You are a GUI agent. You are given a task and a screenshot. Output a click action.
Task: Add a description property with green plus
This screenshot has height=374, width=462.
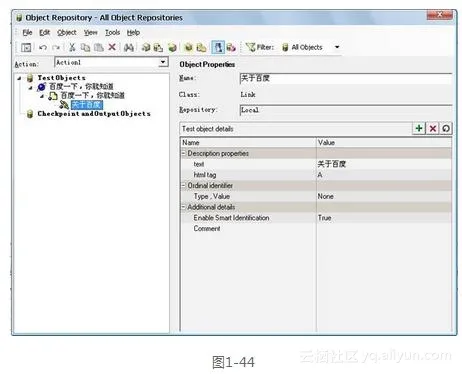click(419, 128)
